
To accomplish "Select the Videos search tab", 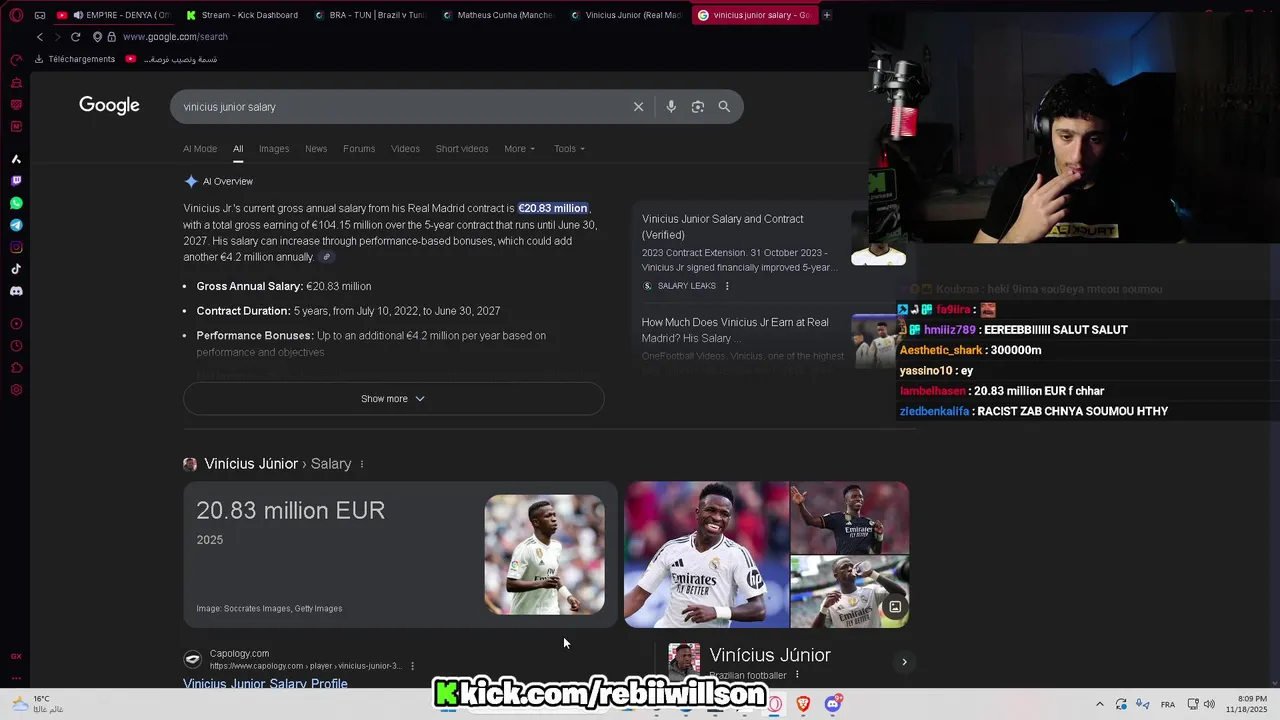I will (405, 149).
